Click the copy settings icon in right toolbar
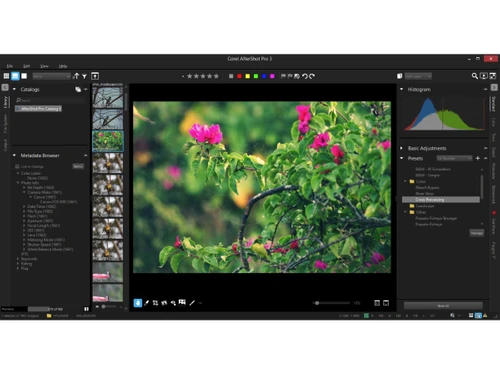This screenshot has width=500, height=375. [399, 76]
